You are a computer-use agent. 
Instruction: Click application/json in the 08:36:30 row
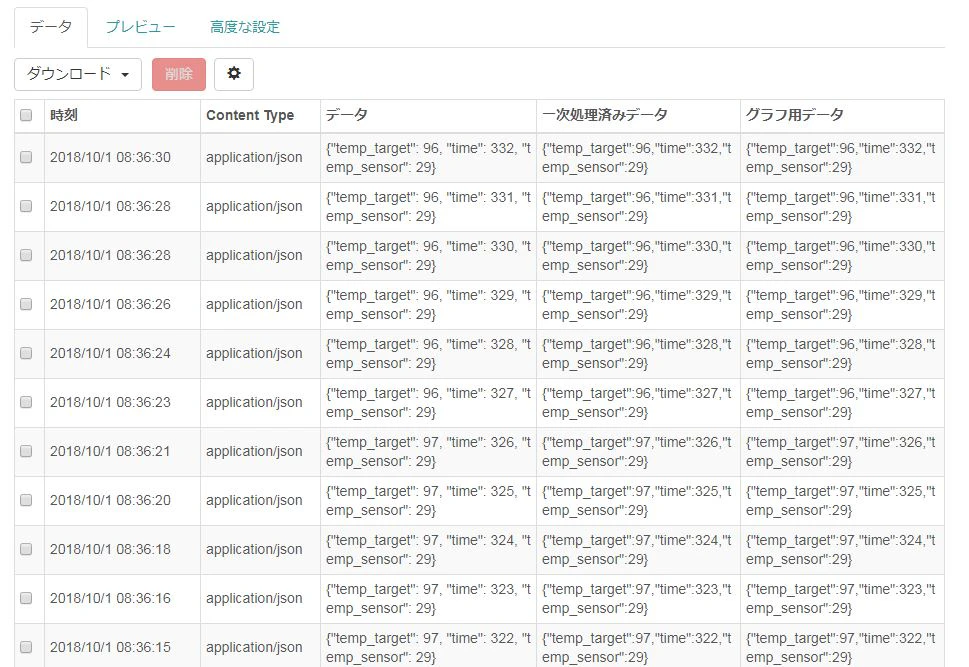pos(254,158)
